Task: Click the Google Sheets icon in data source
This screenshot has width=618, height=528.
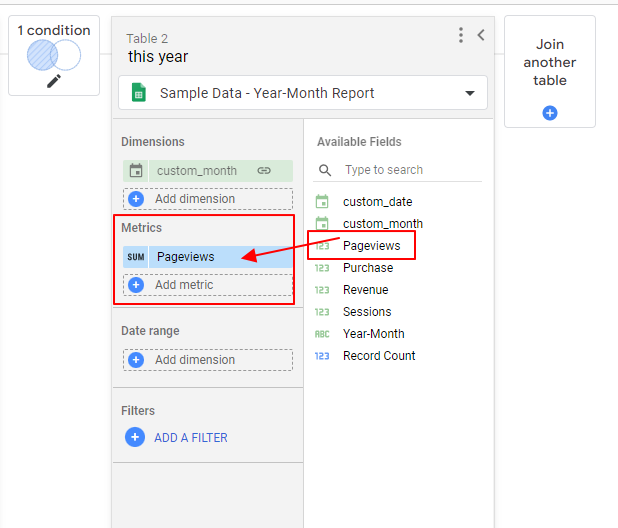Action: (x=139, y=93)
